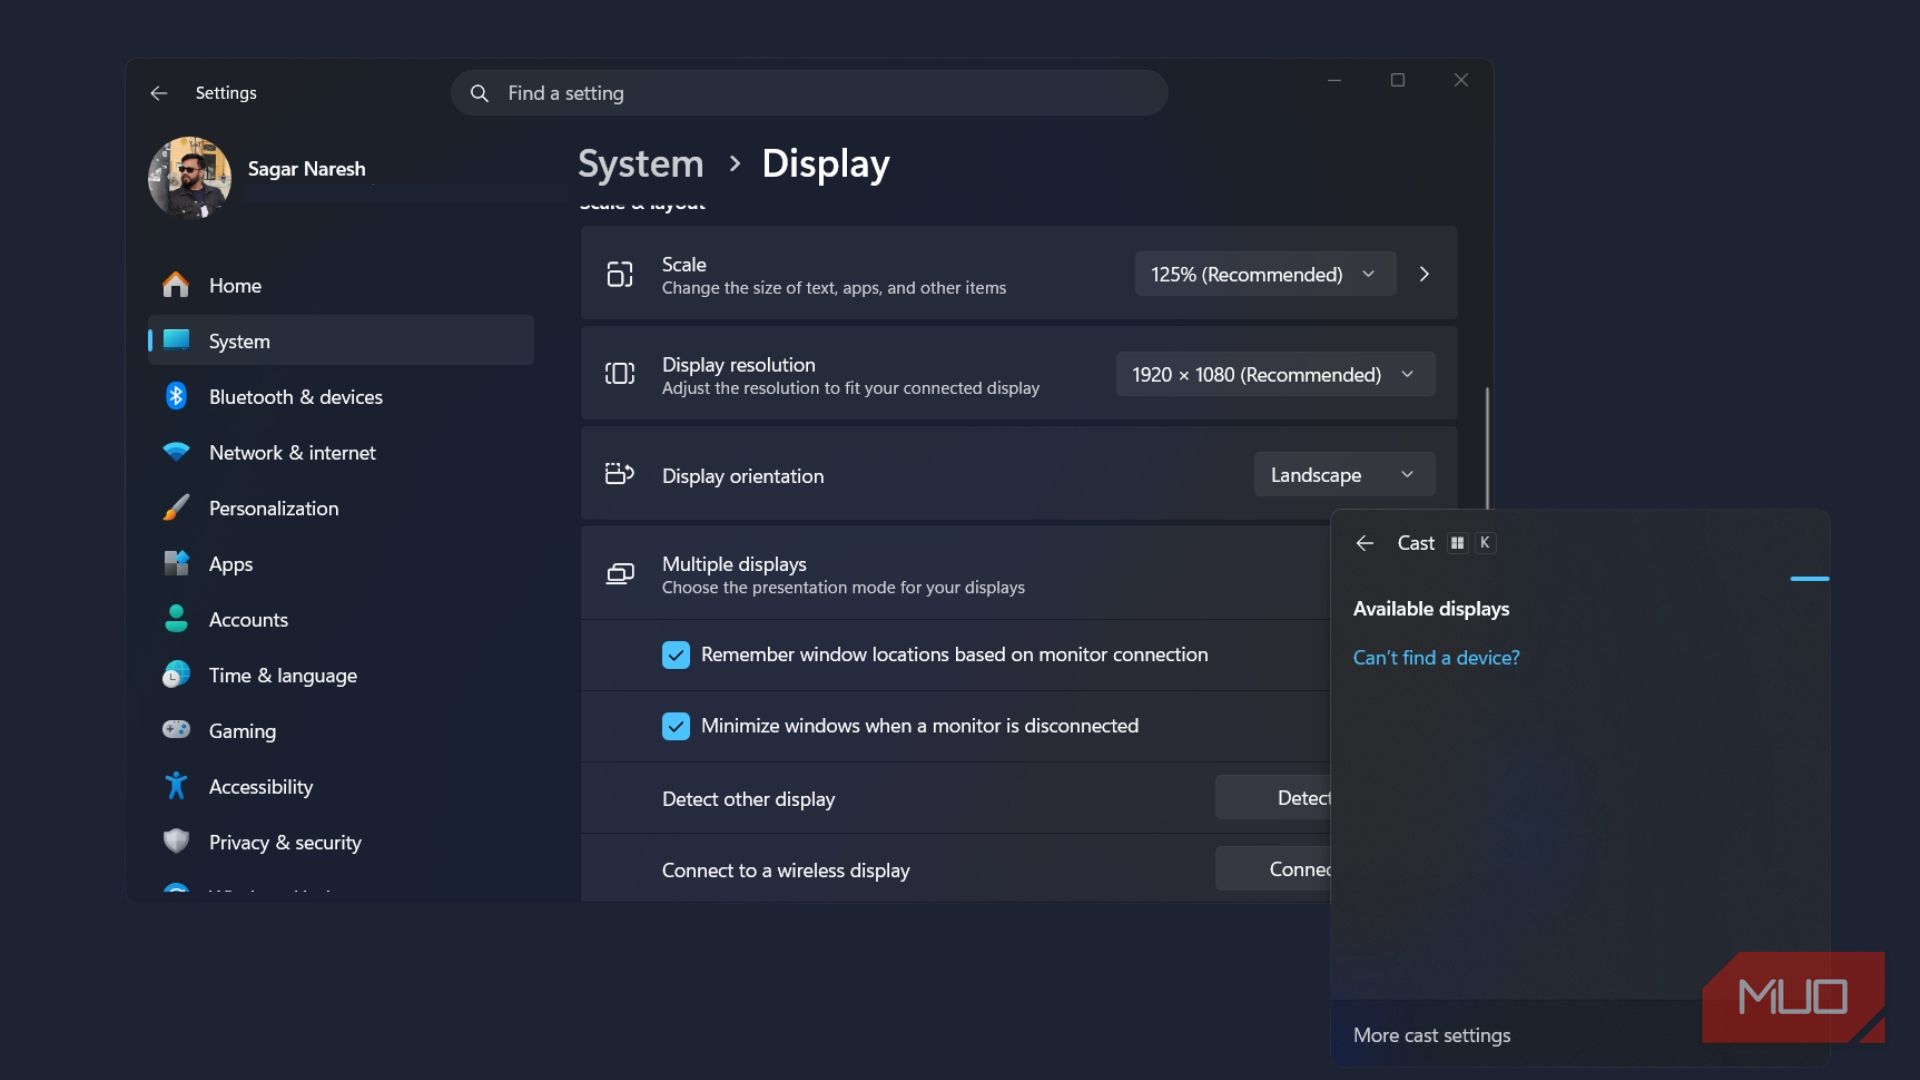Click the Find a setting field
Image resolution: width=1920 pixels, height=1080 pixels.
coord(809,93)
